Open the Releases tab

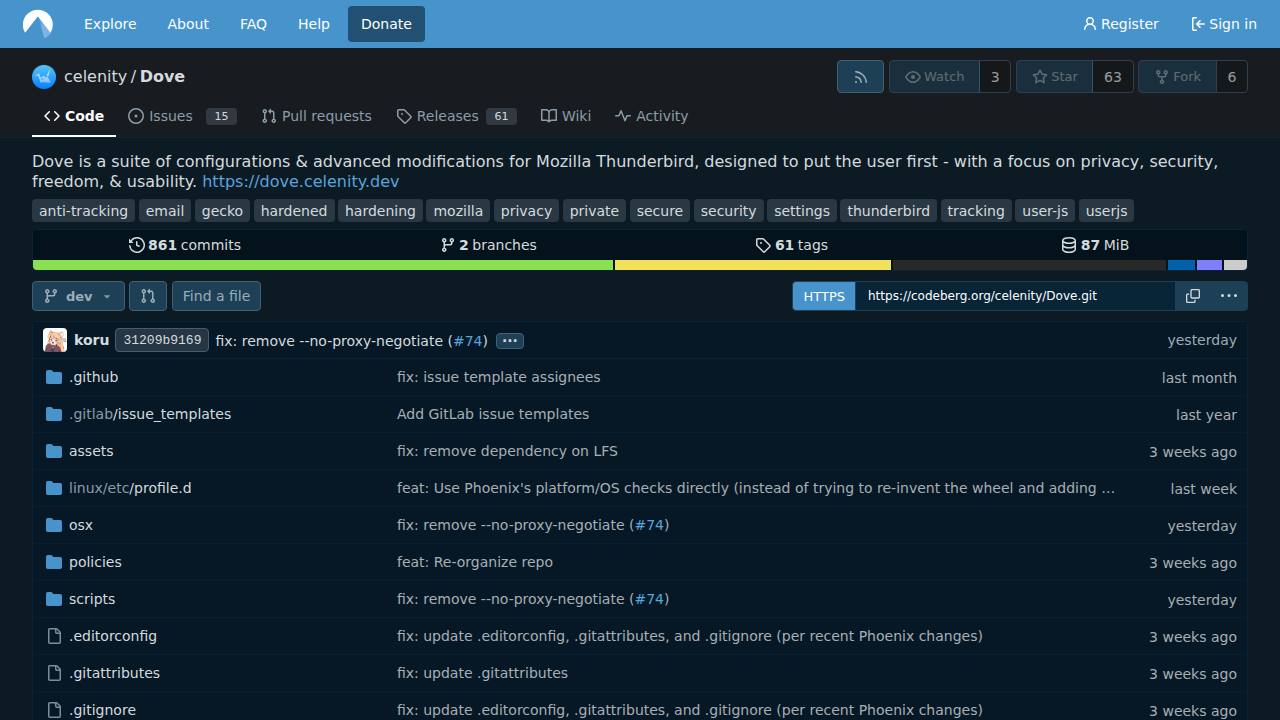click(x=456, y=116)
